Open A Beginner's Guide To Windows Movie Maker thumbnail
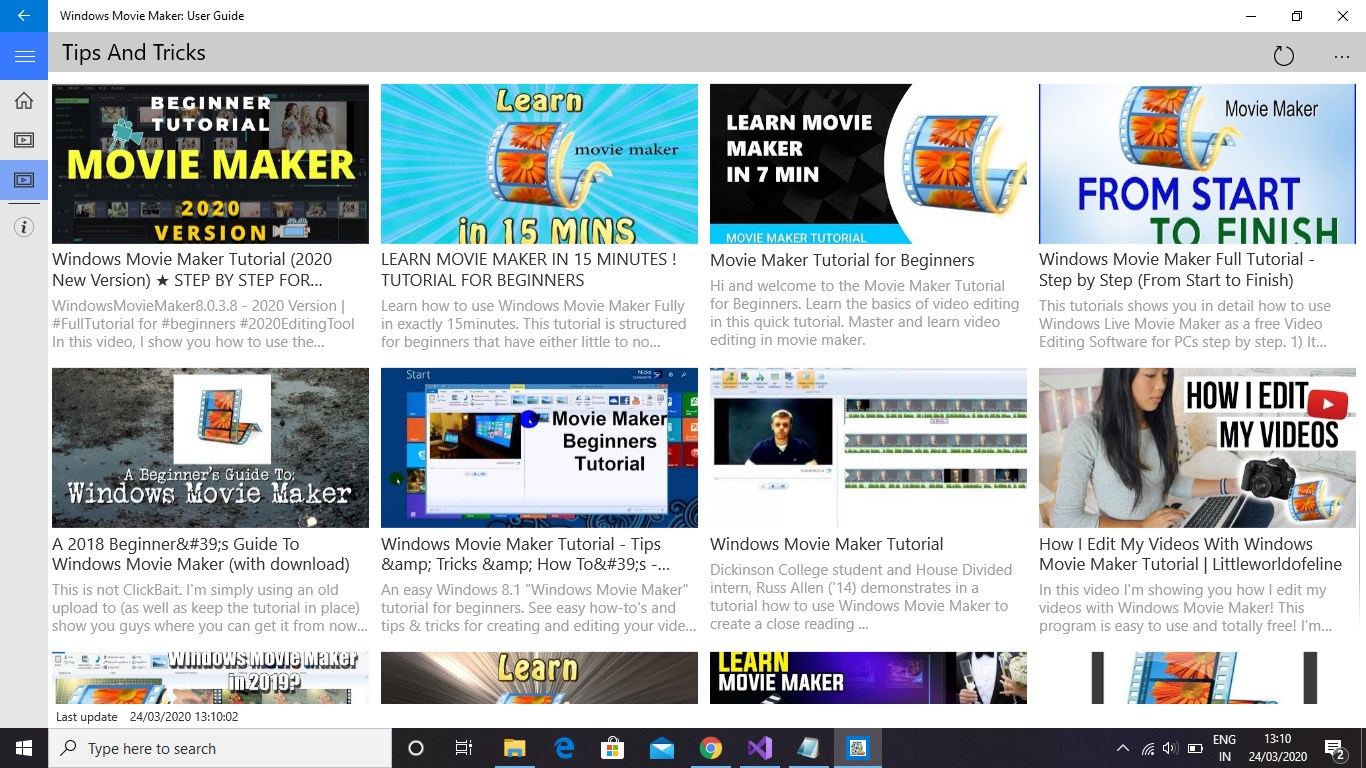Viewport: 1366px width, 768px height. (x=210, y=448)
